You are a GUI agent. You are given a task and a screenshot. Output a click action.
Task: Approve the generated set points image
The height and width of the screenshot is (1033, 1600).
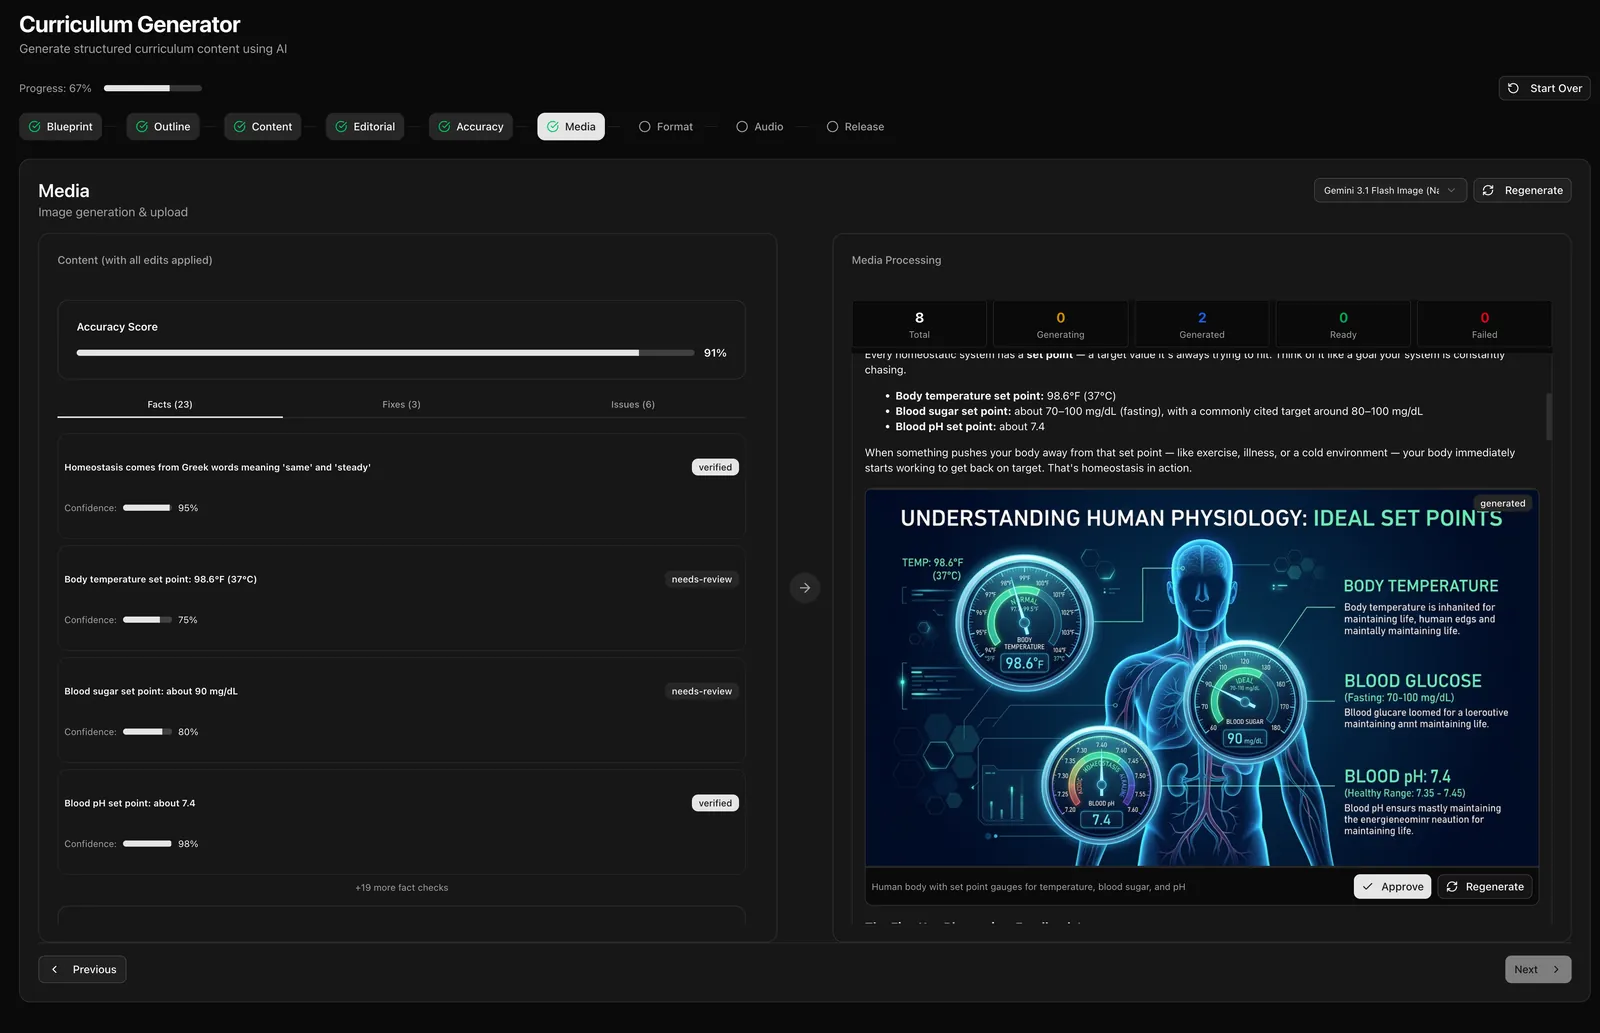click(x=1393, y=887)
